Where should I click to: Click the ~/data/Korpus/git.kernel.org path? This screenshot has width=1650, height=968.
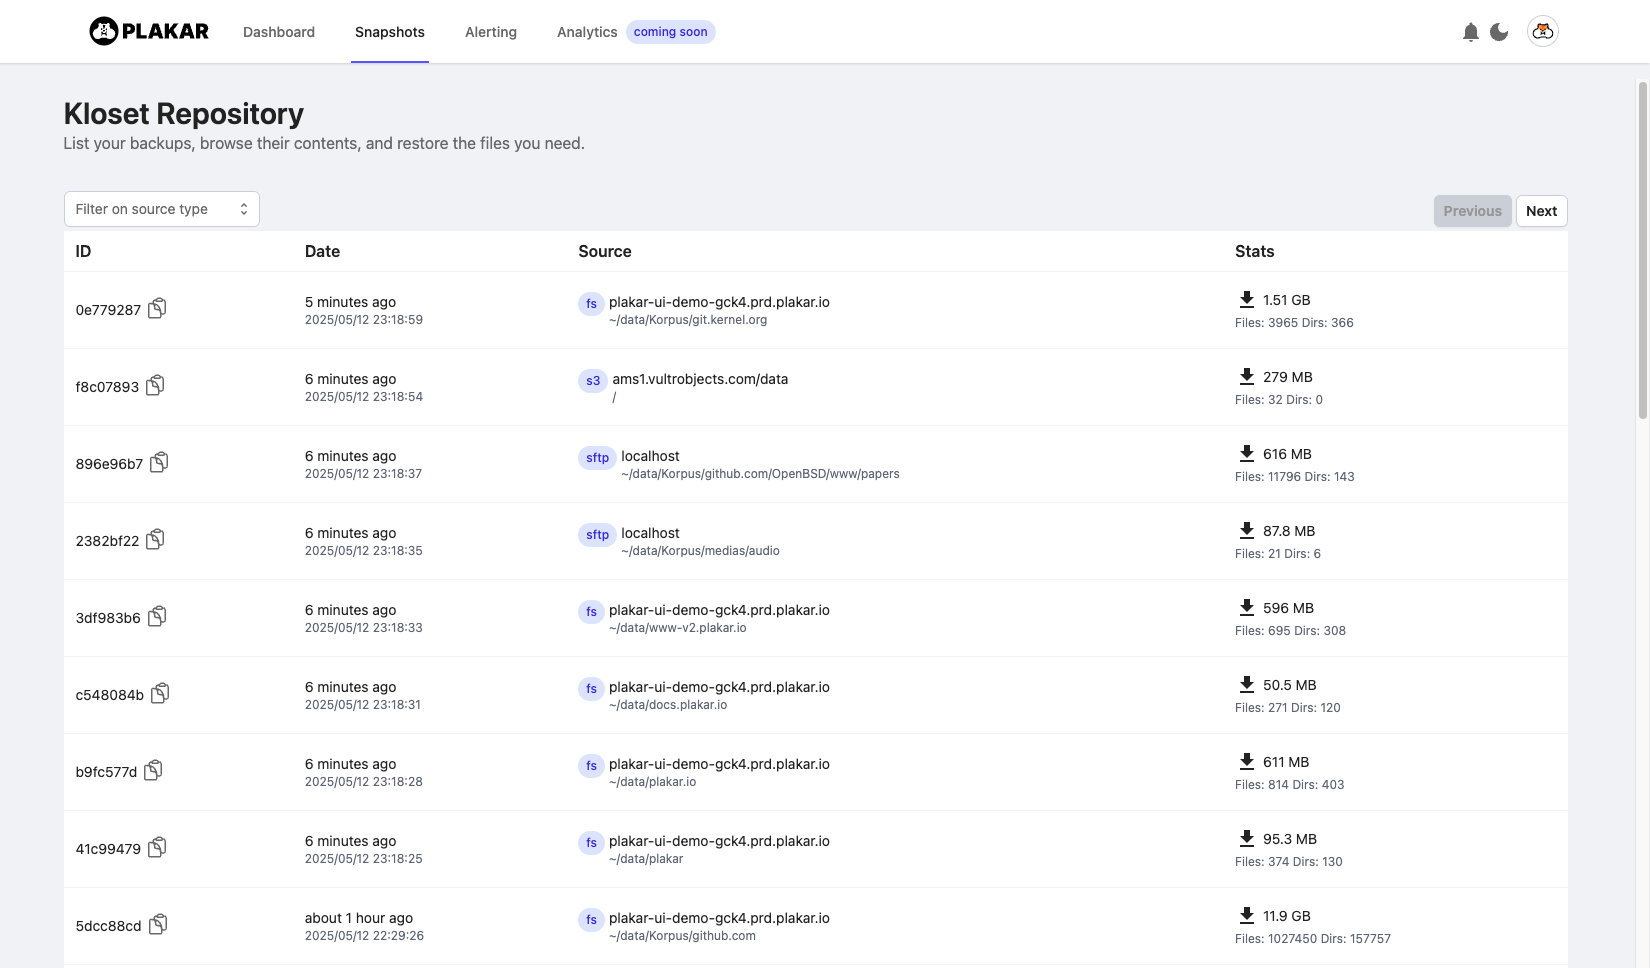tap(688, 320)
